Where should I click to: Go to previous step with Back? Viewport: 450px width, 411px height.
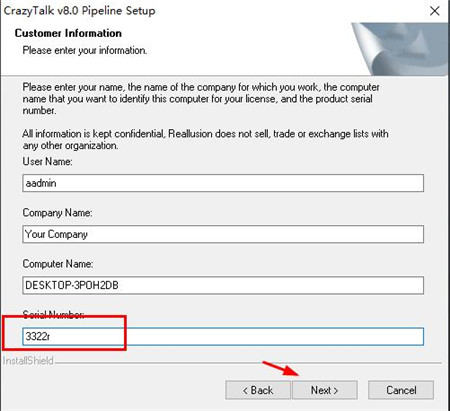[258, 390]
